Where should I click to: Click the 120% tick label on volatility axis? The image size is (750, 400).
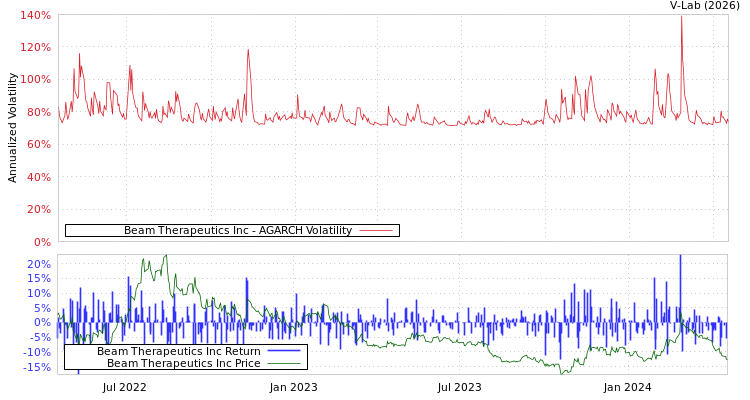coord(35,48)
